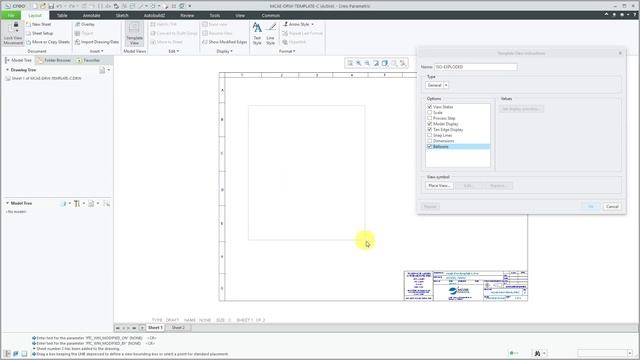Switch to the Sheet 2 tab
This screenshot has height=360, width=640.
(x=178, y=328)
